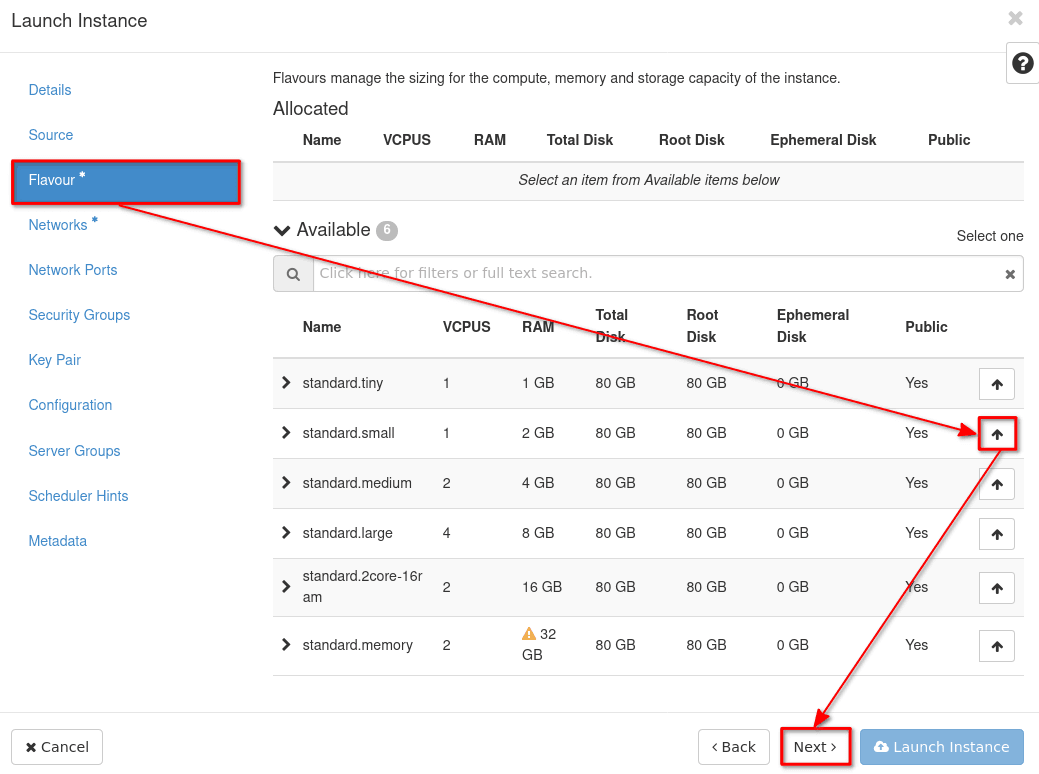
Task: Click up arrow for standard.memory flavour
Action: (x=996, y=646)
